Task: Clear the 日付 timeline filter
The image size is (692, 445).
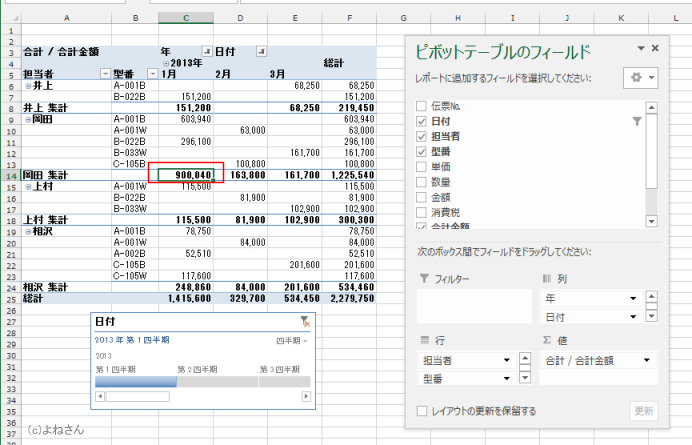Action: [x=305, y=321]
